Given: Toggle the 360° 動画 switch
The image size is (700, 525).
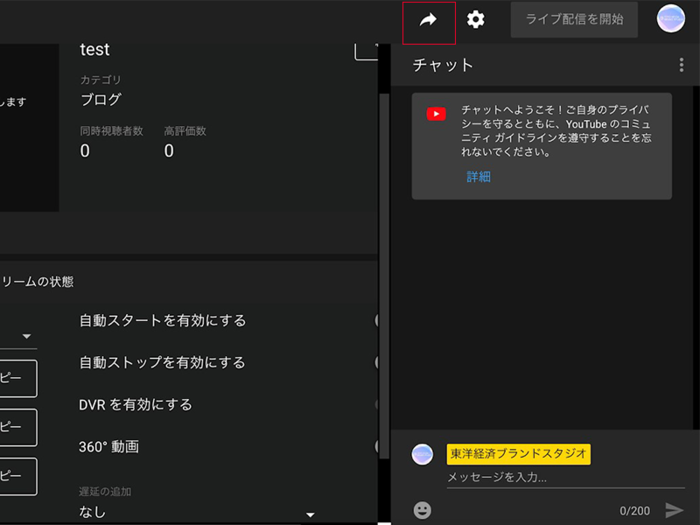Looking at the screenshot, I should coord(378,447).
